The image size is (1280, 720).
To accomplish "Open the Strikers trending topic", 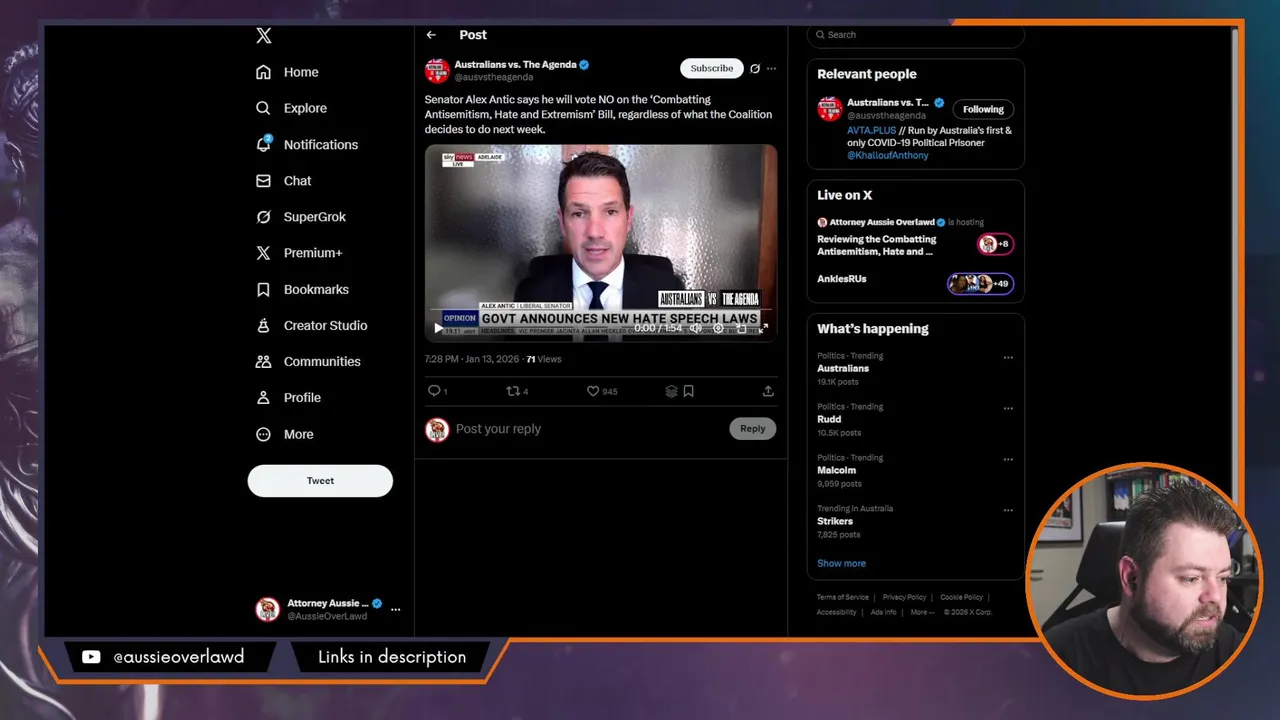I will click(835, 521).
